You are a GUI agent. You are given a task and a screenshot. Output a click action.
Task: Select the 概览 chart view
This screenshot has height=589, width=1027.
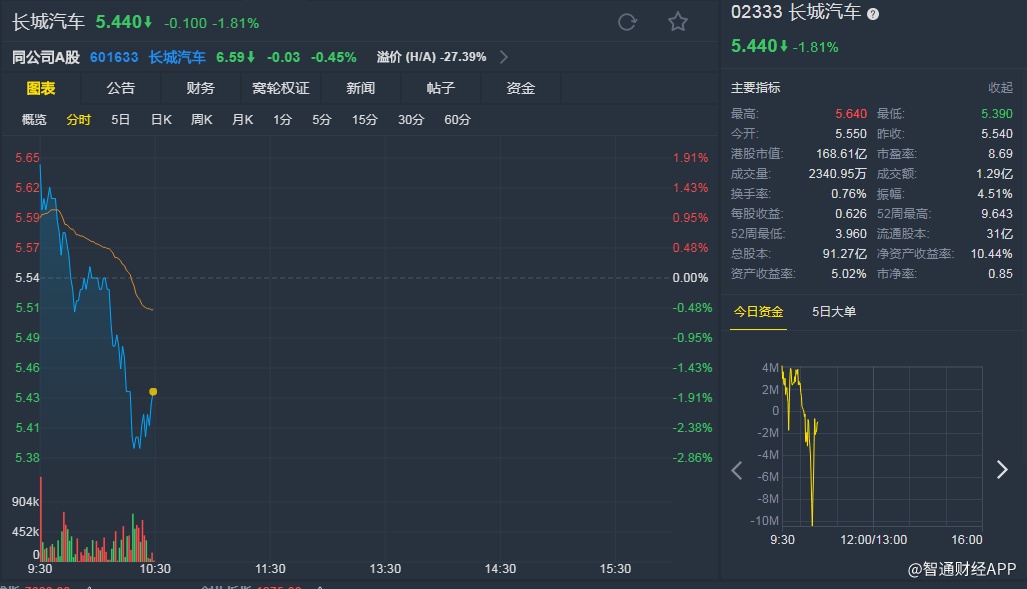(x=34, y=120)
